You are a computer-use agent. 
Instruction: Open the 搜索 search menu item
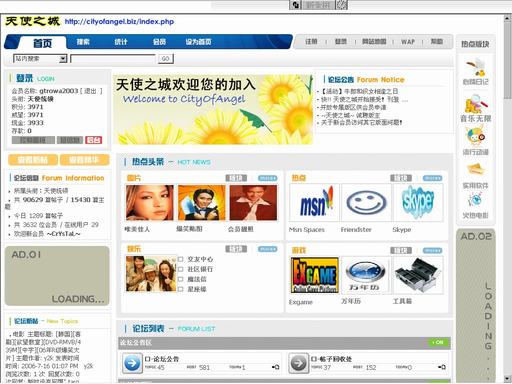point(83,42)
